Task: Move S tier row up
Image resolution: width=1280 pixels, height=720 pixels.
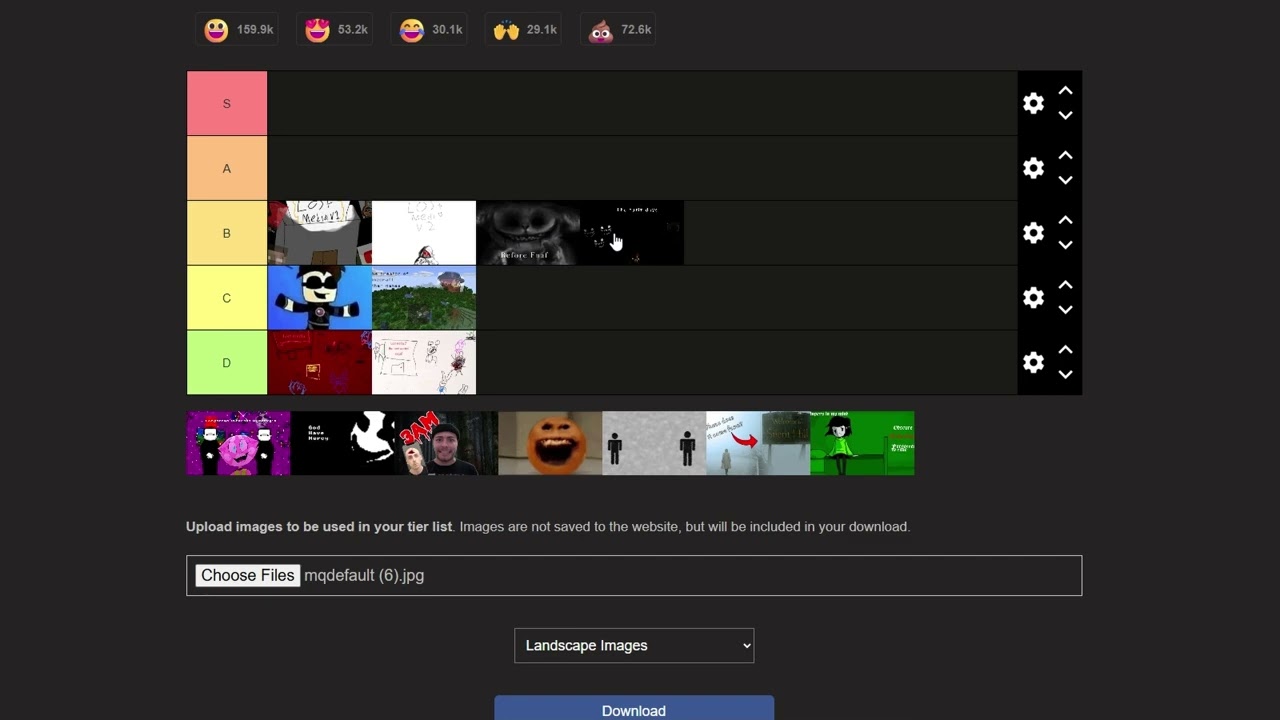Action: pyautogui.click(x=1066, y=91)
